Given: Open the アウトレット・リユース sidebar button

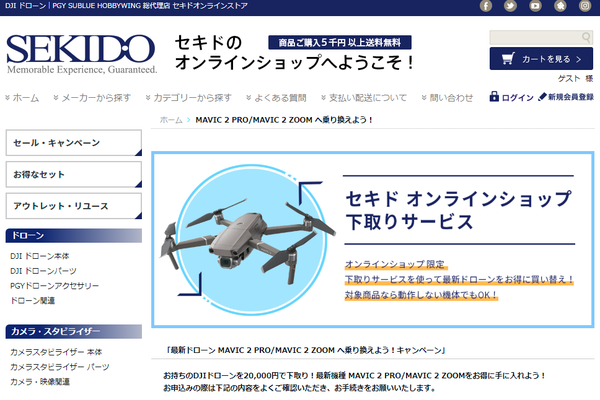Looking at the screenshot, I should tap(73, 206).
